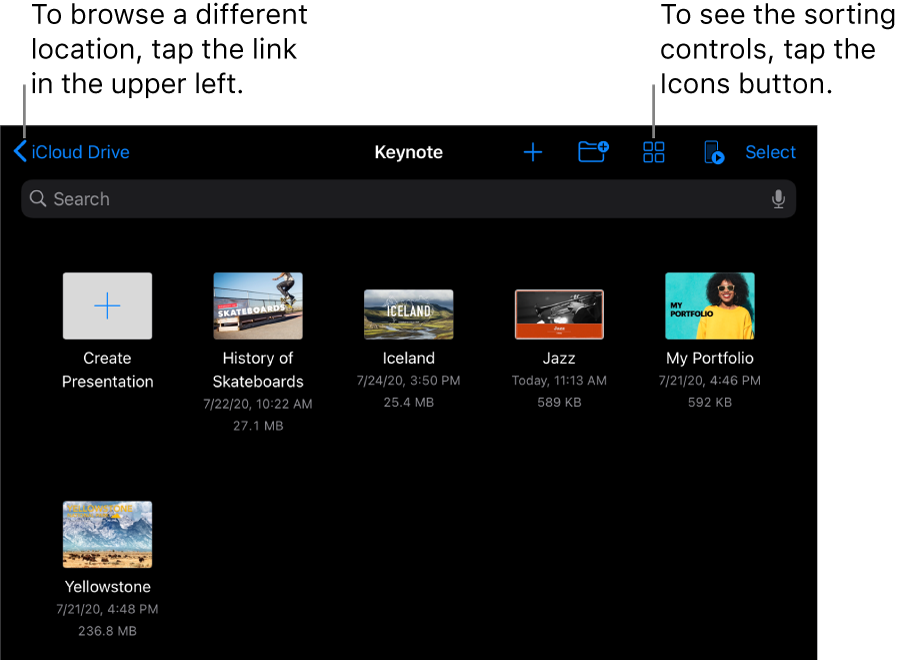Open the My Portfolio presentation
The height and width of the screenshot is (660, 904).
click(x=710, y=306)
